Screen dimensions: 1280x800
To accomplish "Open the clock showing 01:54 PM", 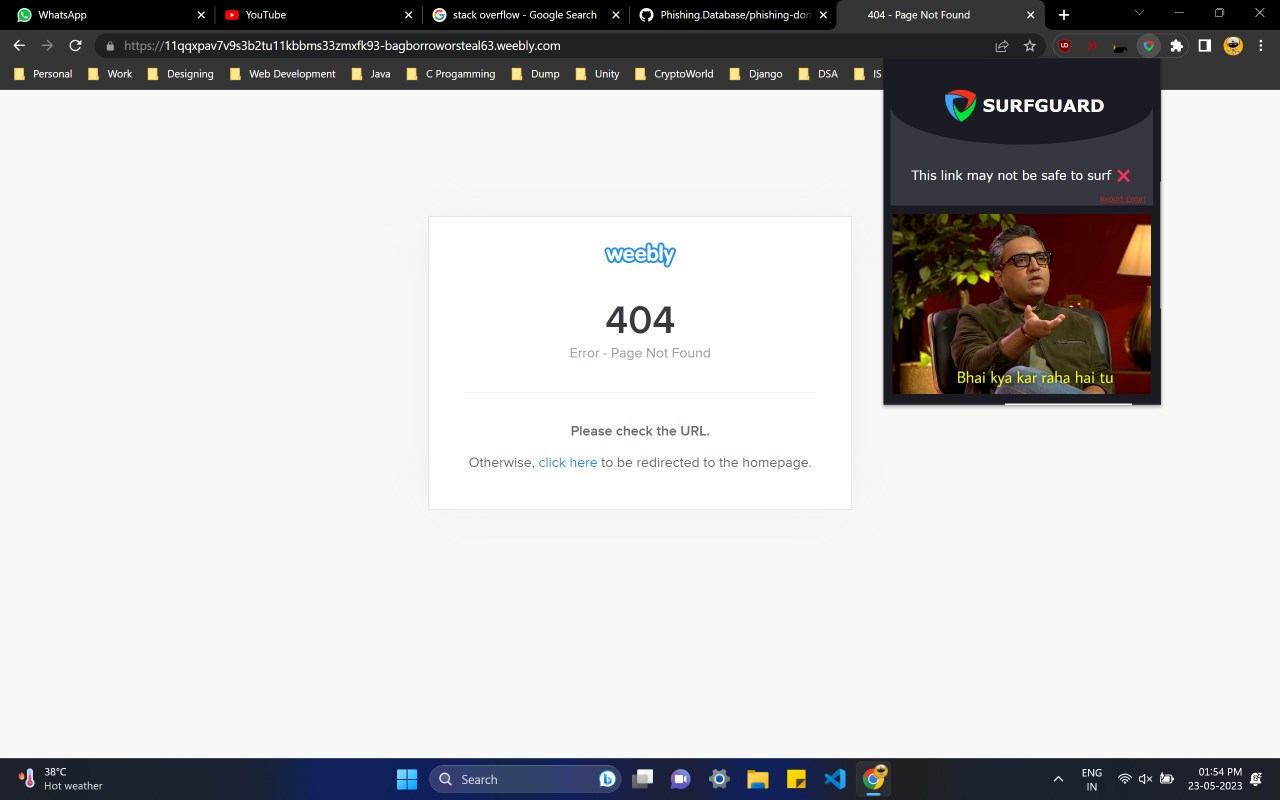I will click(x=1215, y=779).
